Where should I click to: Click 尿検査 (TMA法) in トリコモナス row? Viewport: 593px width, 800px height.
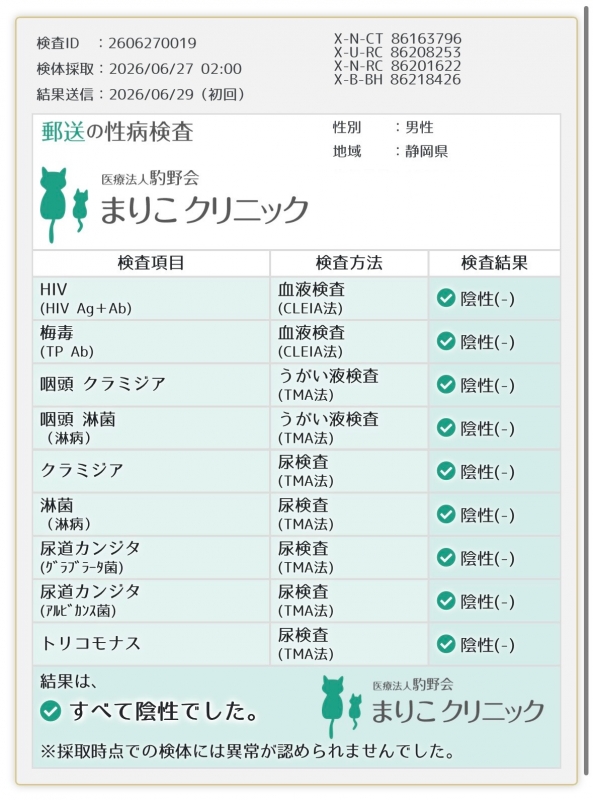[349, 644]
